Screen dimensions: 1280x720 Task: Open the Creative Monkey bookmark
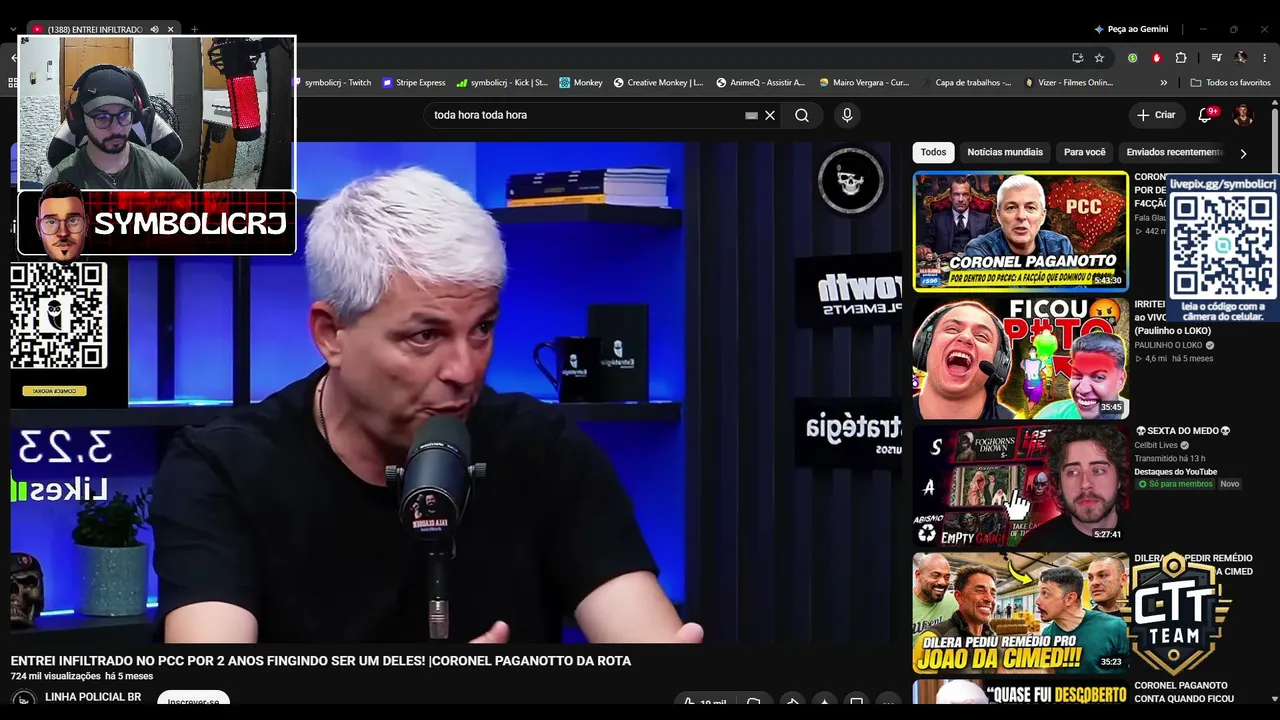(x=659, y=83)
